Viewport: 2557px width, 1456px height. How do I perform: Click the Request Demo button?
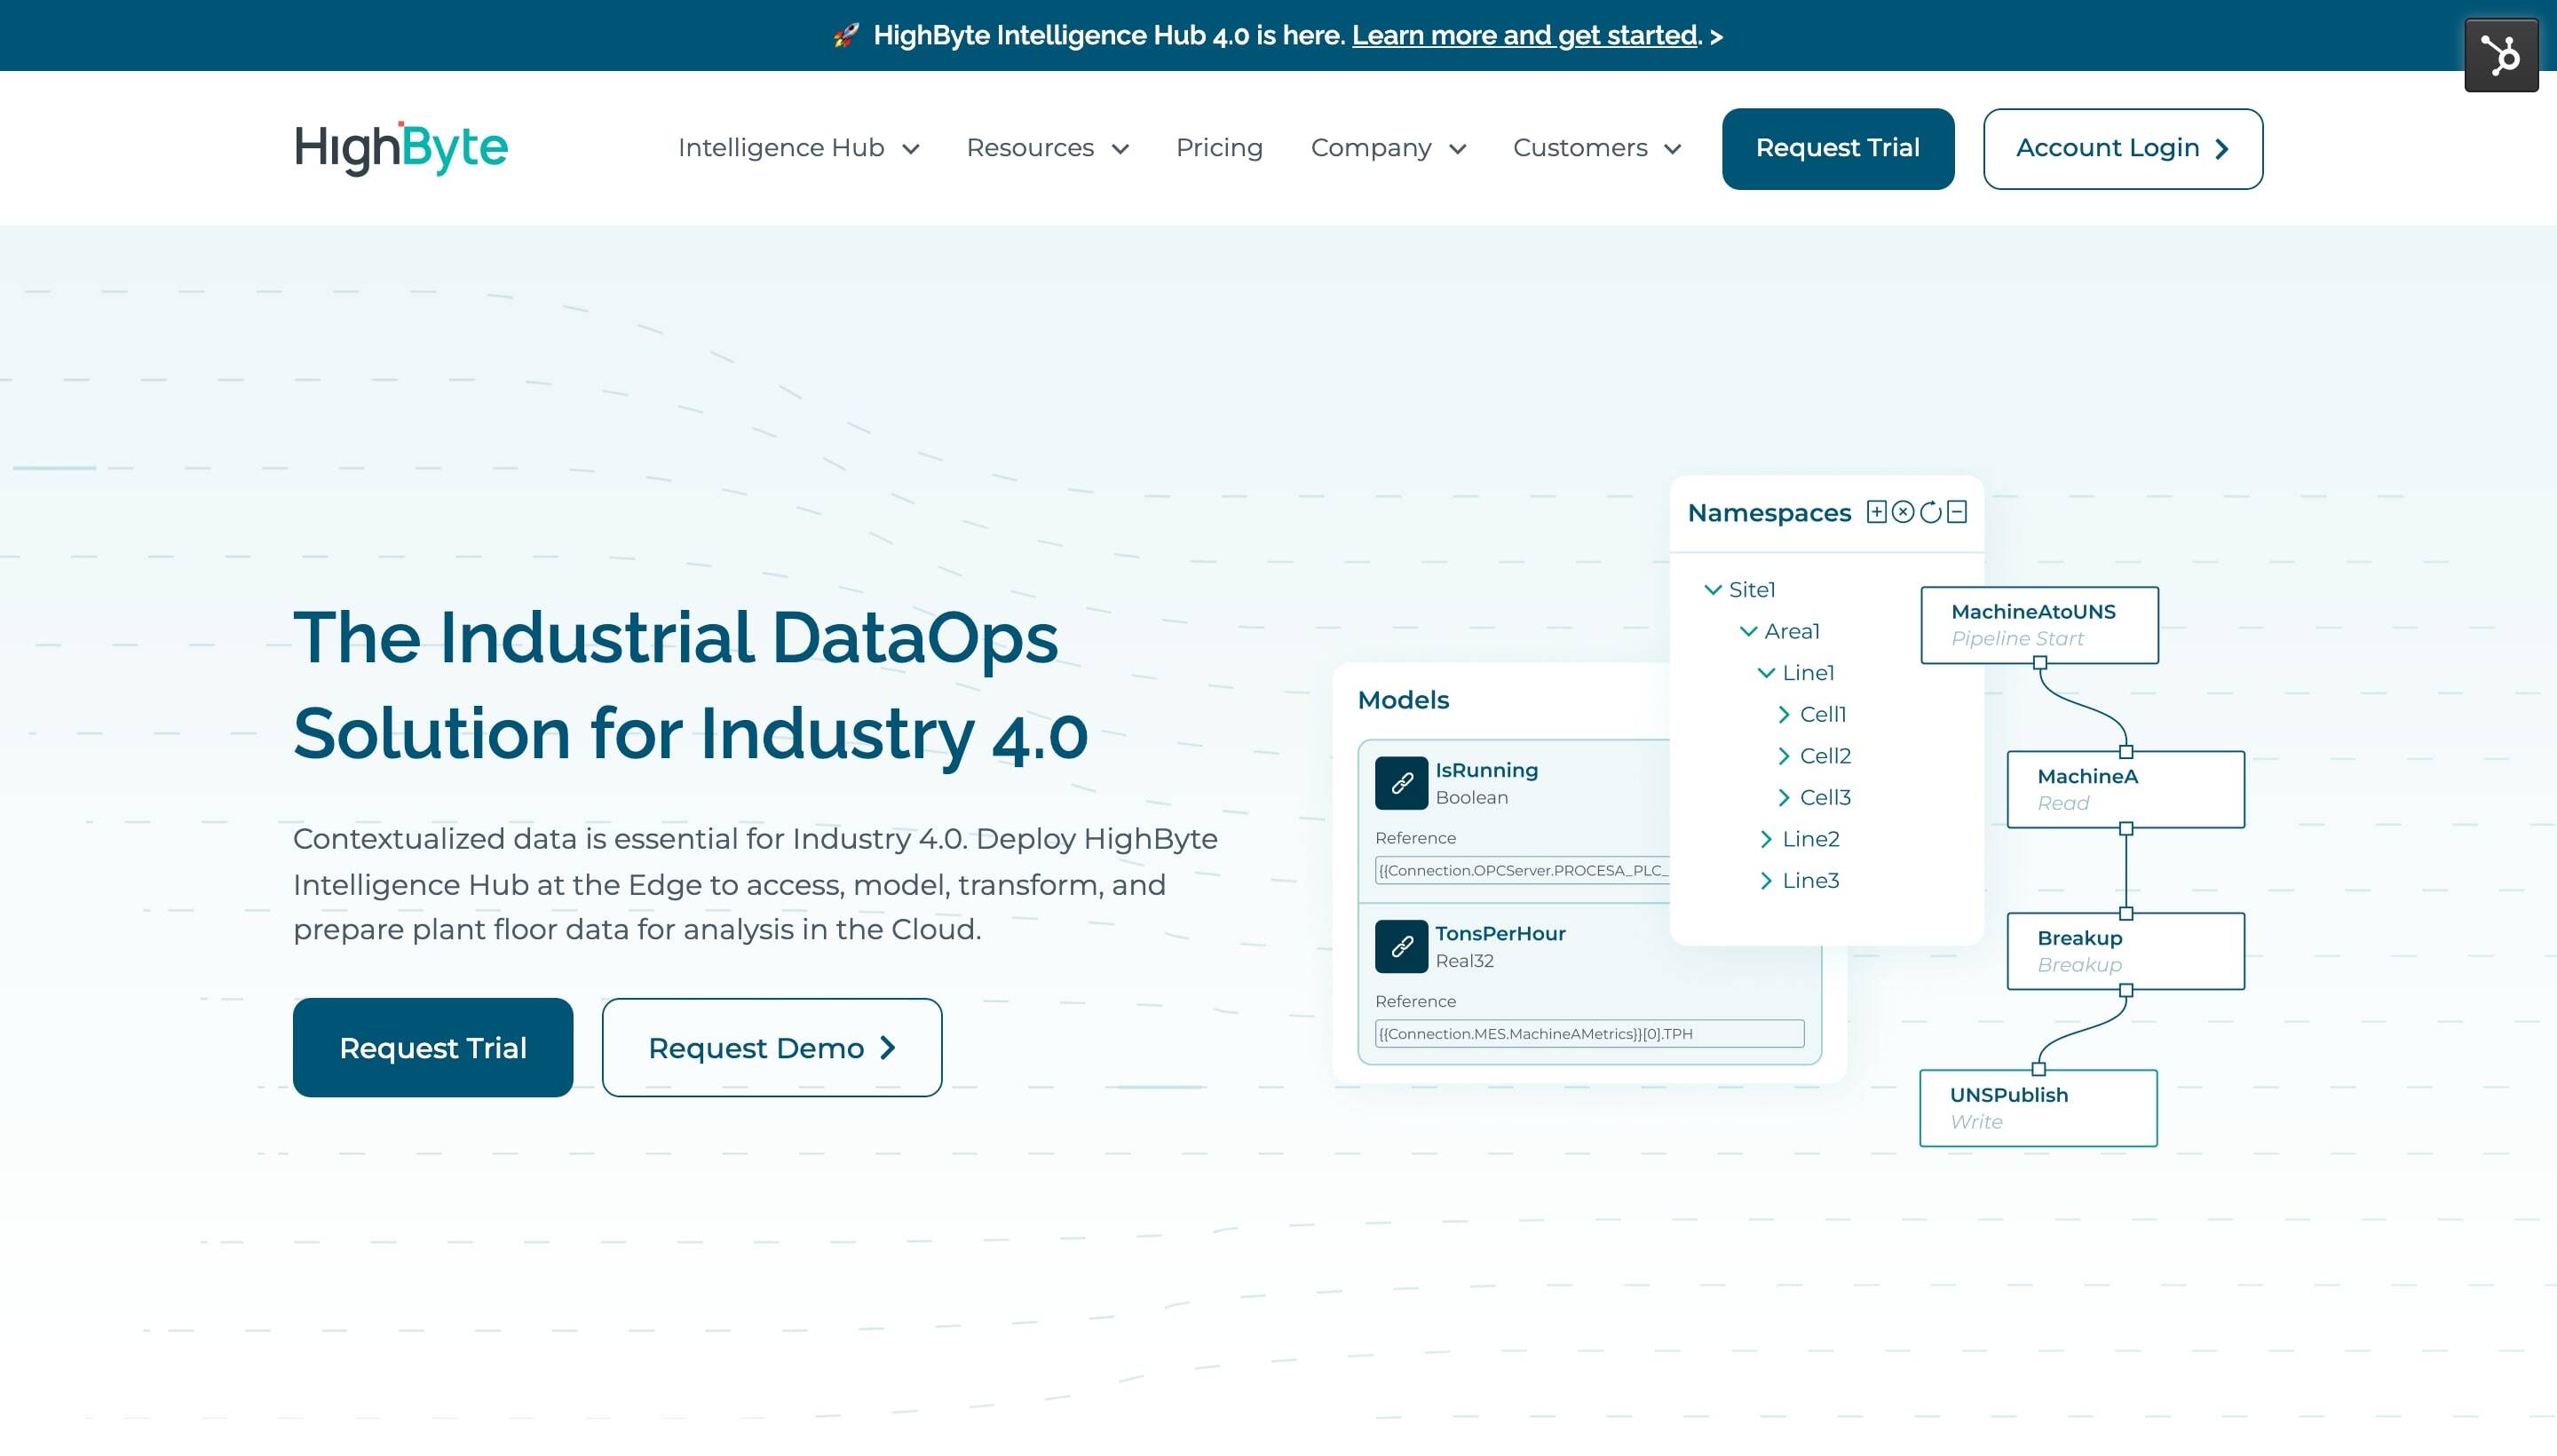pyautogui.click(x=772, y=1048)
